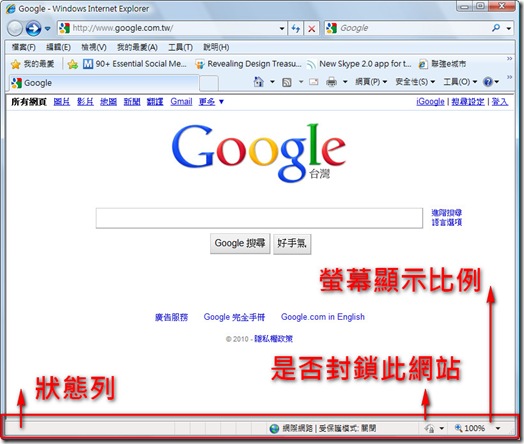Open the feeds dropdown arrow
Image resolution: width=524 pixels, height=444 pixels.
coord(301,82)
